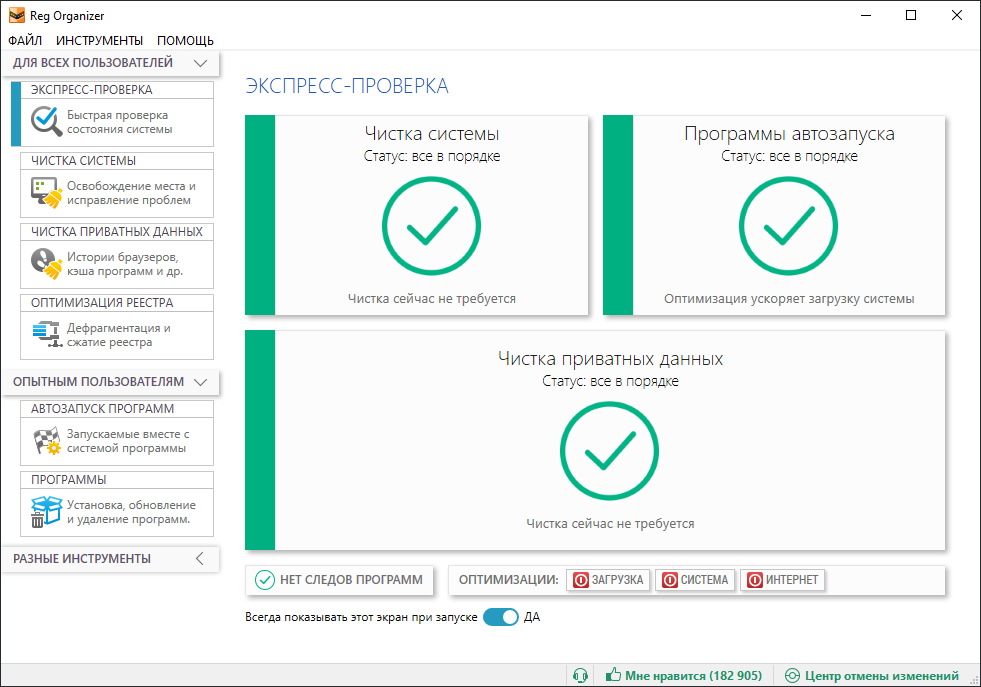Viewport: 981px width, 687px height.
Task: Open Центр отмены изменений link
Action: [872, 676]
